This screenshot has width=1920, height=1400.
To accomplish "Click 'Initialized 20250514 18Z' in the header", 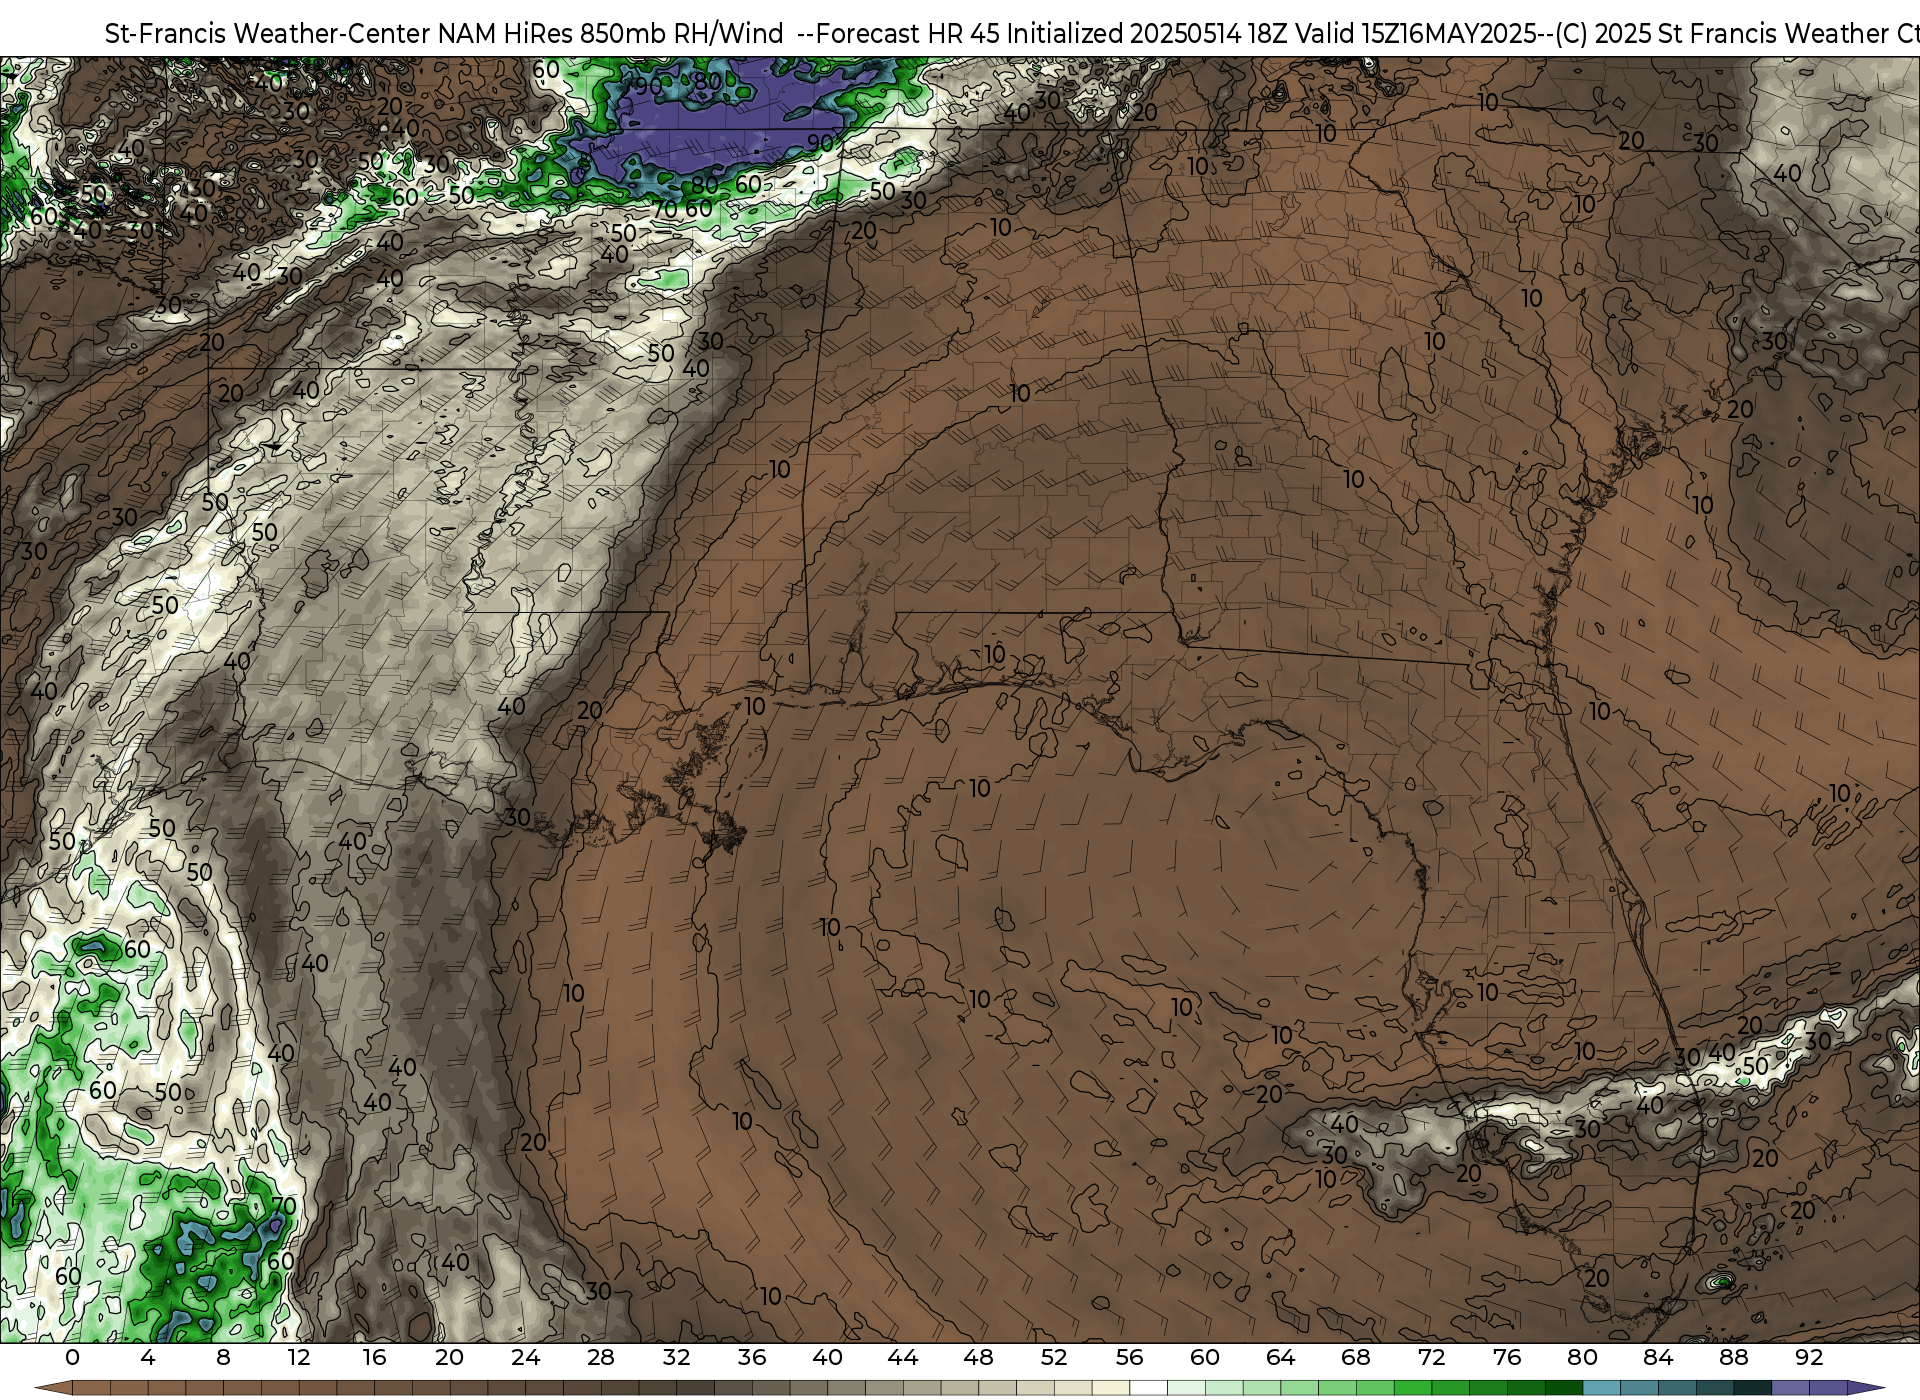I will pyautogui.click(x=1147, y=34).
